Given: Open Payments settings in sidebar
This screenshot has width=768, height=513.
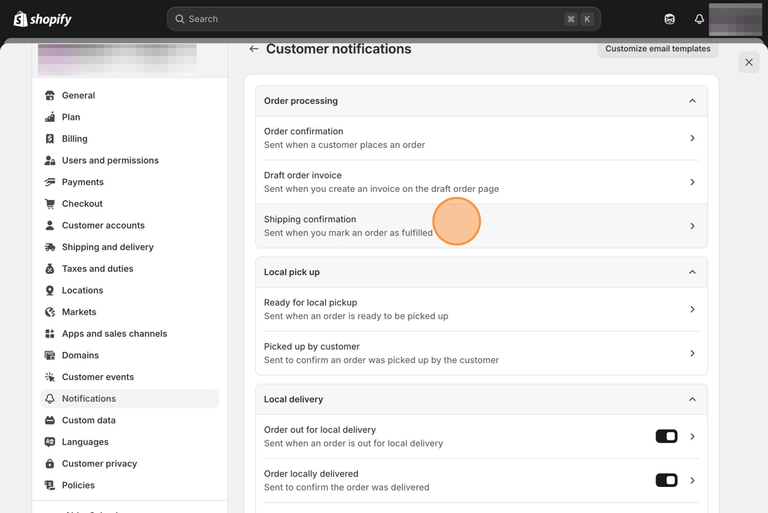Looking at the screenshot, I should pyautogui.click(x=82, y=182).
